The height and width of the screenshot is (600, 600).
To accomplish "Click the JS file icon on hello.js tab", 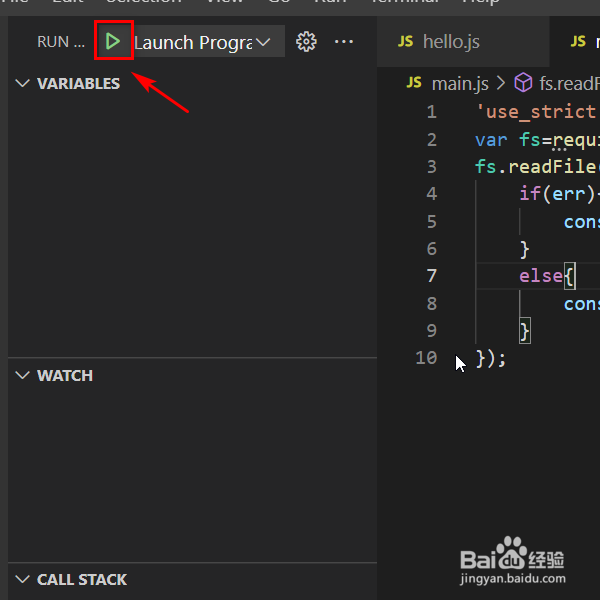I will (x=406, y=41).
